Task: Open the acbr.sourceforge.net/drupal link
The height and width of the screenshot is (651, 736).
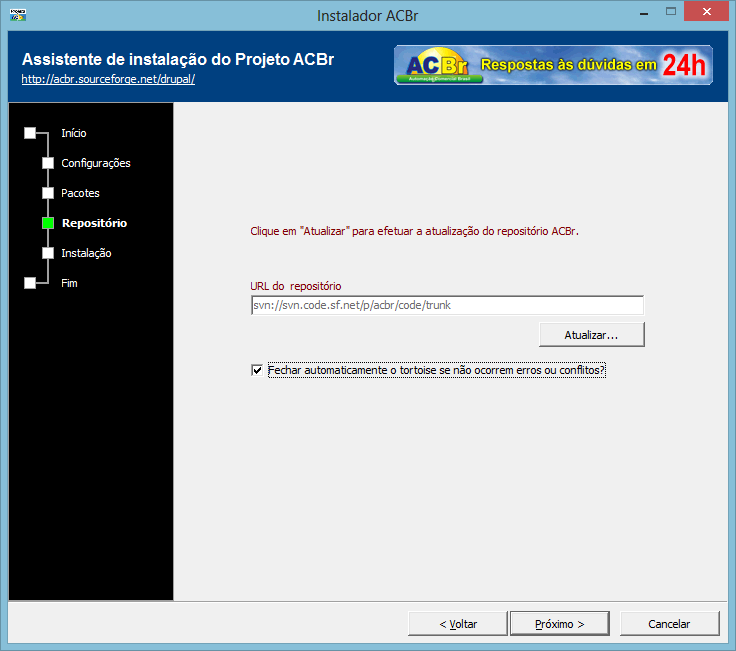Action: [x=108, y=79]
